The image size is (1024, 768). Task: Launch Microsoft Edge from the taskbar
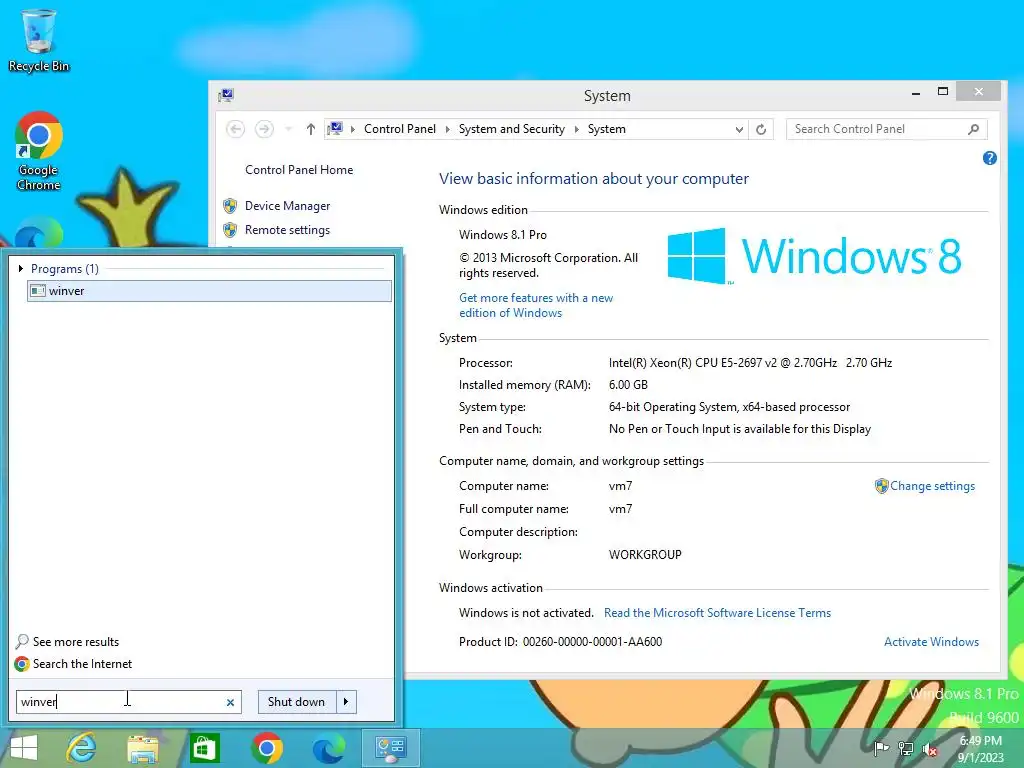[328, 748]
